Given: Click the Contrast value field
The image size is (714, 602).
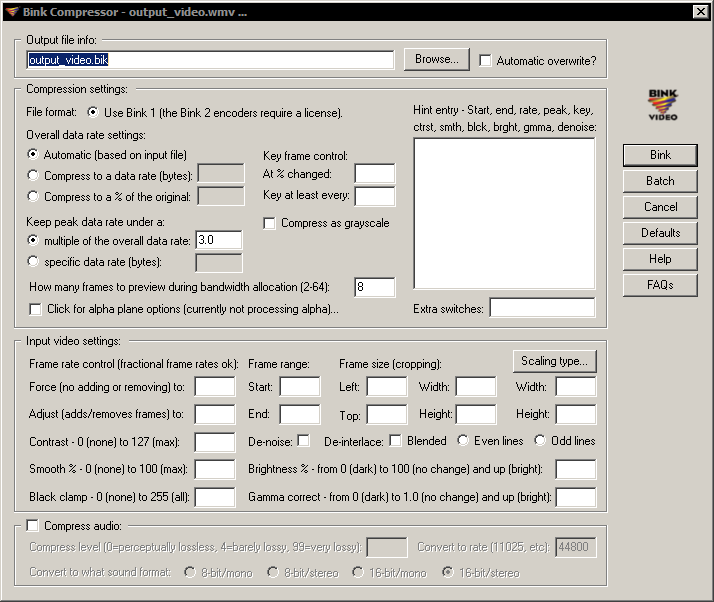Looking at the screenshot, I should (x=215, y=442).
